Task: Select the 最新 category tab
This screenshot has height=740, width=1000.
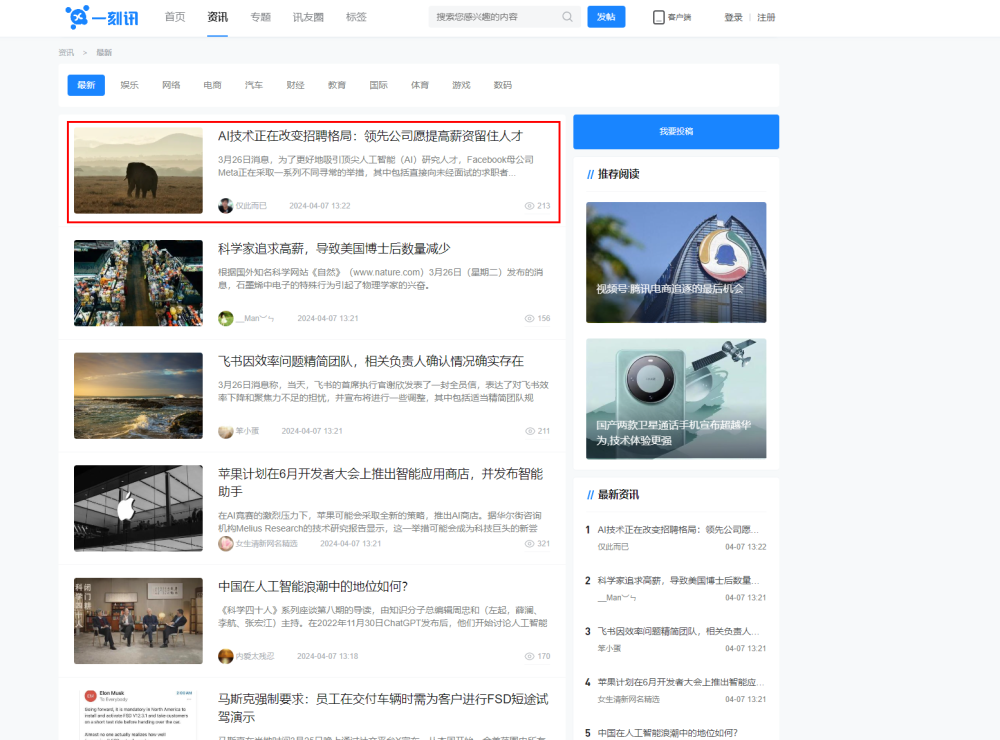Action: tap(86, 85)
